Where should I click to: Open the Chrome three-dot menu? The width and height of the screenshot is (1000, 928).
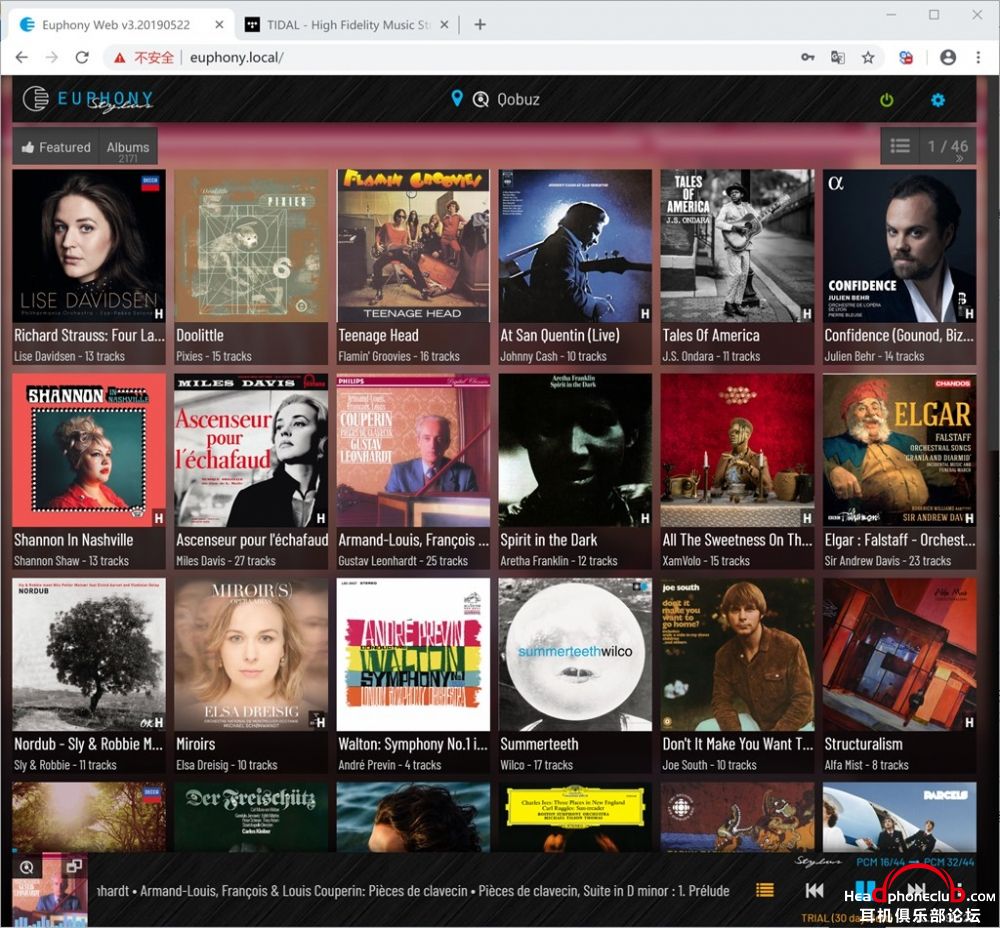click(x=978, y=57)
